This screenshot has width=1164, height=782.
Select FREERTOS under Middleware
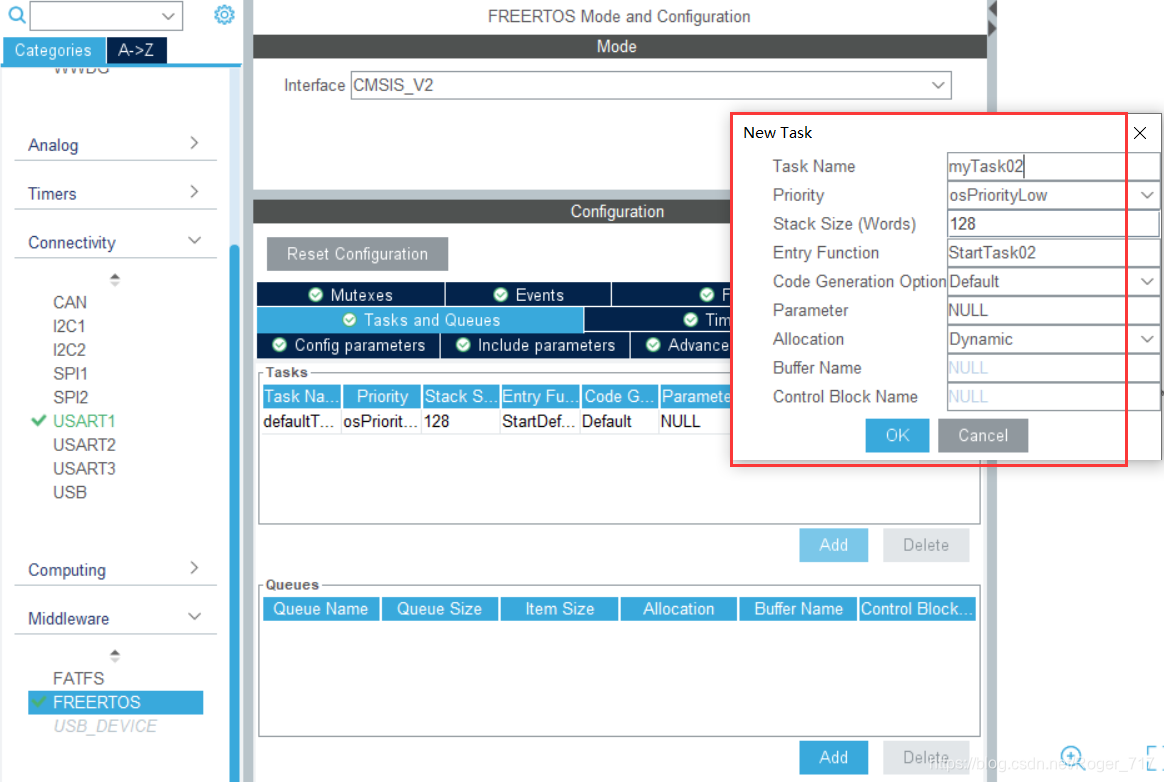tap(116, 703)
